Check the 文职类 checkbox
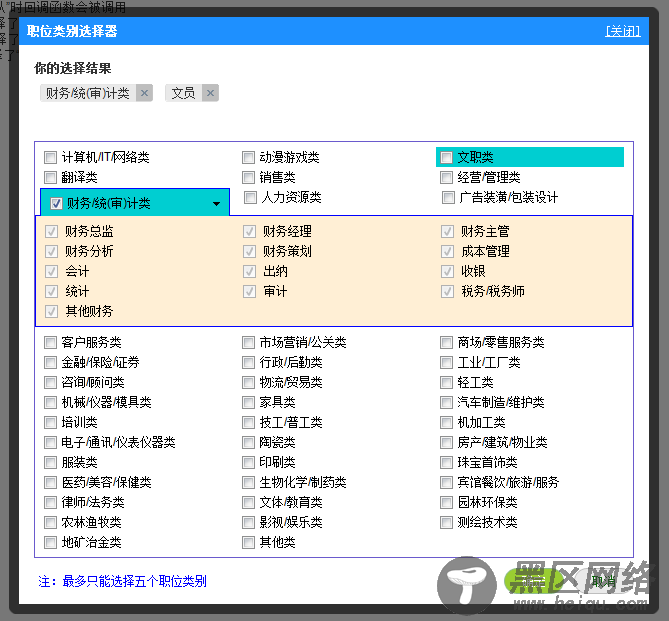Viewport: 669px width, 621px height. click(446, 157)
